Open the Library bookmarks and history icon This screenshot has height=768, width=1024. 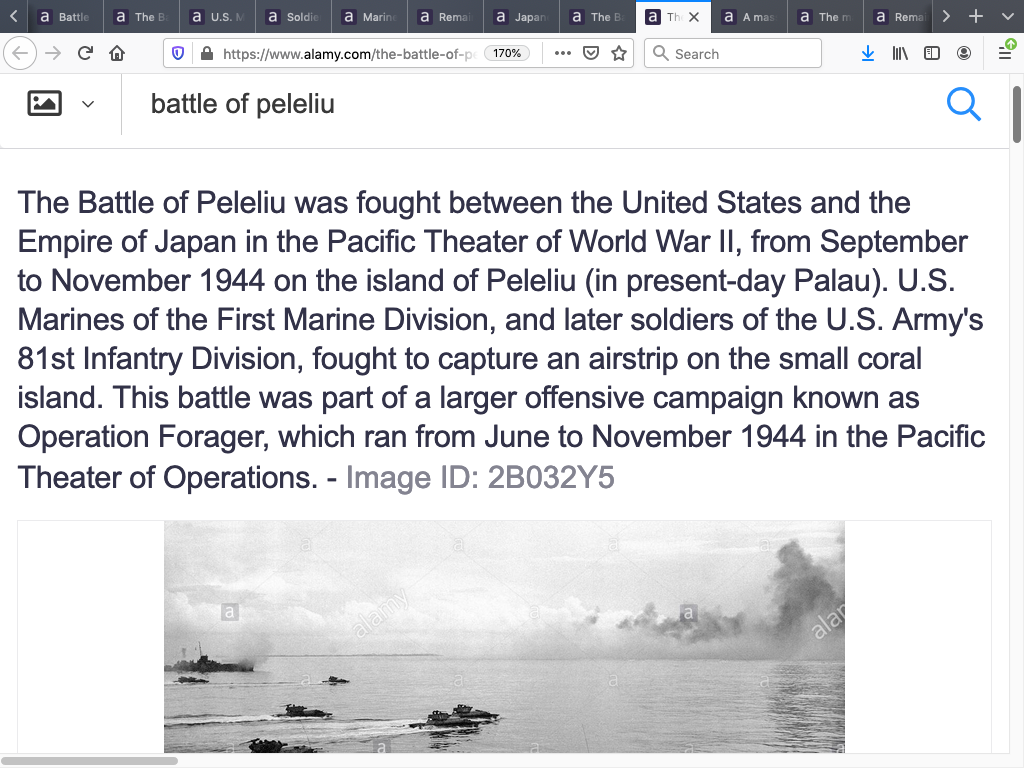900,54
